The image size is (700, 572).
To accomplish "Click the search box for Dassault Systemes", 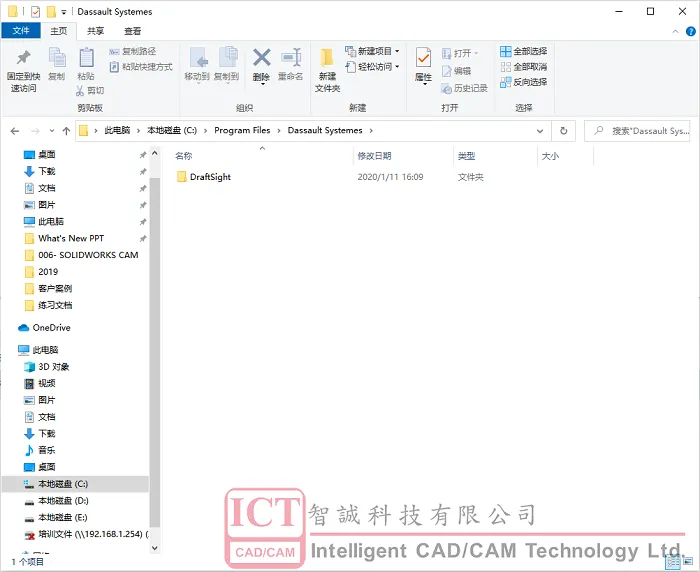I will [644, 130].
